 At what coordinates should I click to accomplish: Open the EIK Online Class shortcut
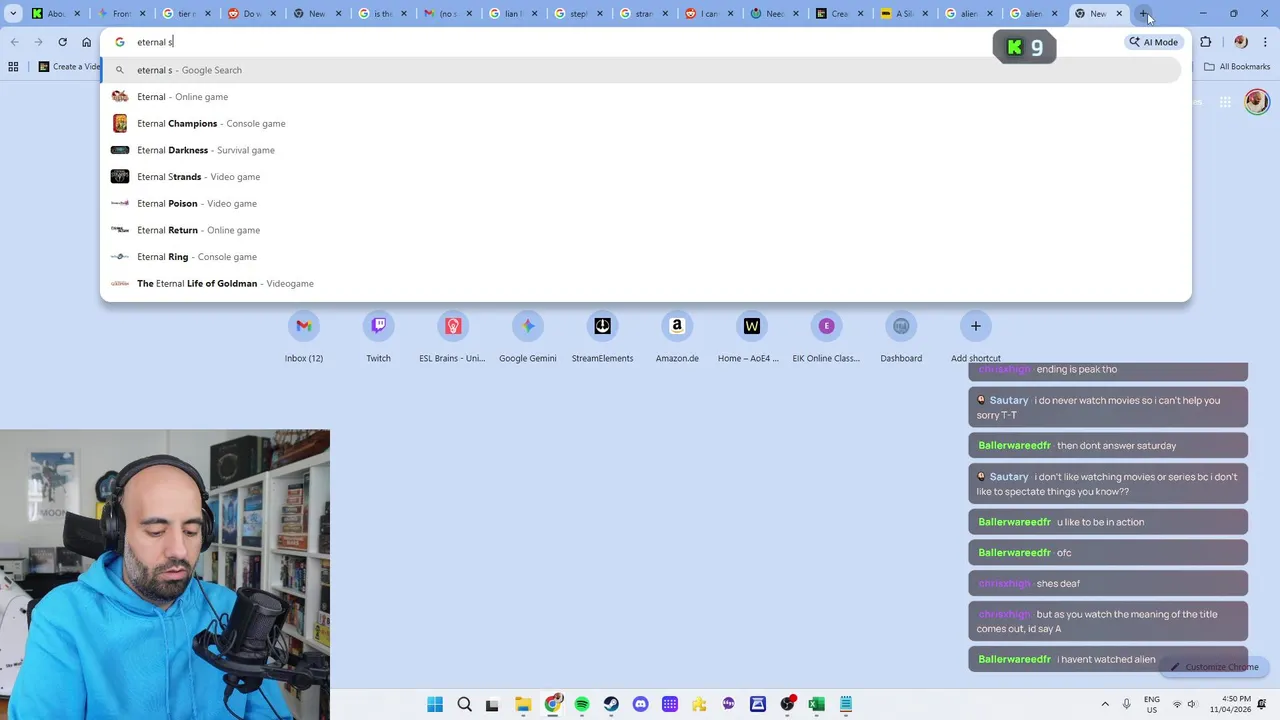click(826, 336)
